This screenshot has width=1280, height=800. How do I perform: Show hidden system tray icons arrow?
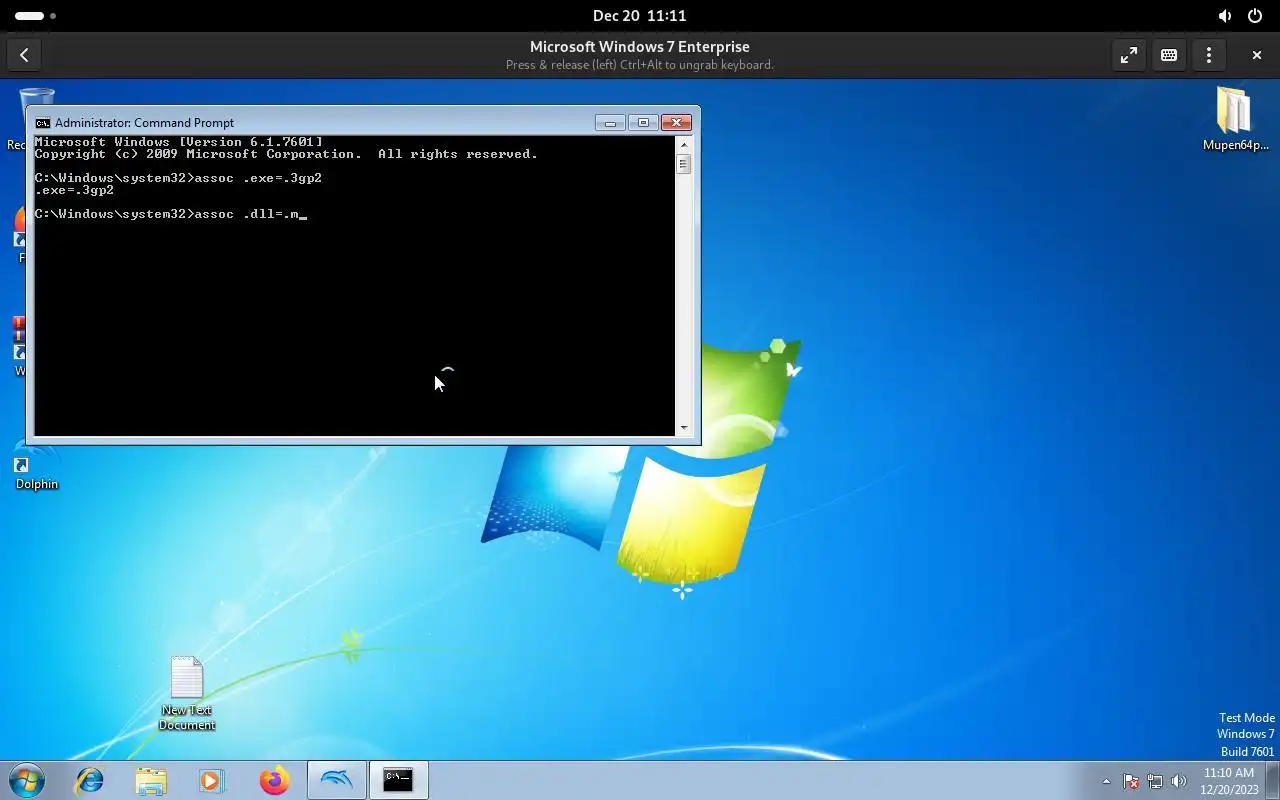(1106, 781)
